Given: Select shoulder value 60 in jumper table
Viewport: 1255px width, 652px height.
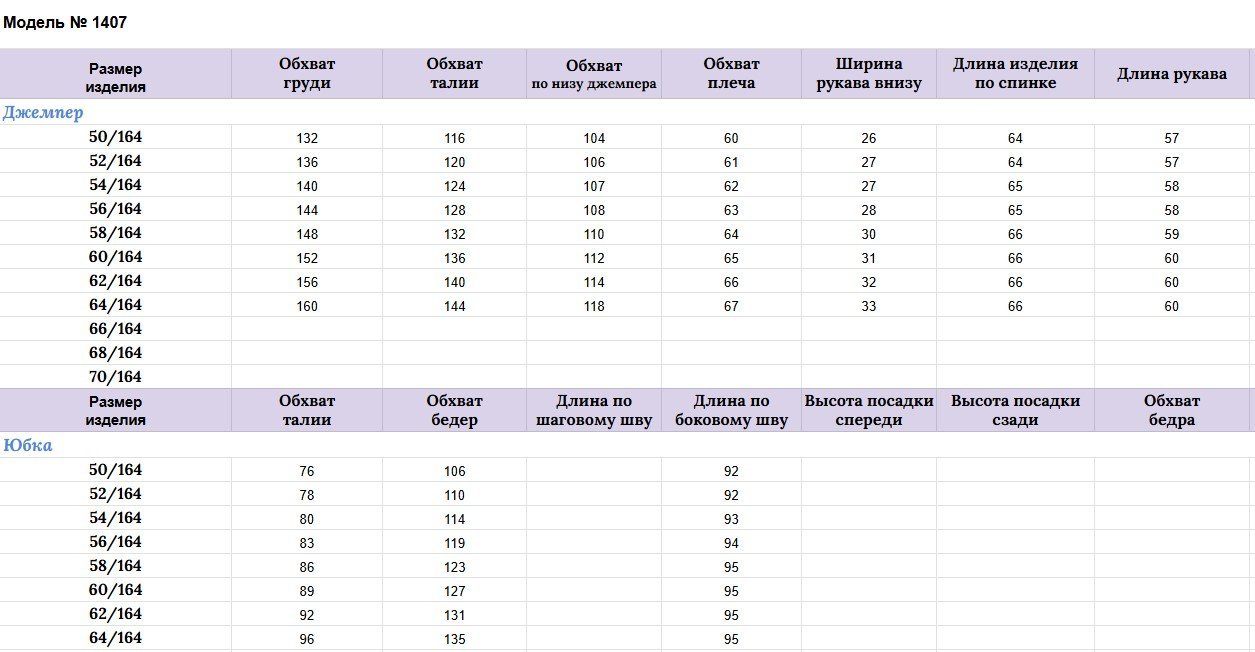Looking at the screenshot, I should point(731,138).
